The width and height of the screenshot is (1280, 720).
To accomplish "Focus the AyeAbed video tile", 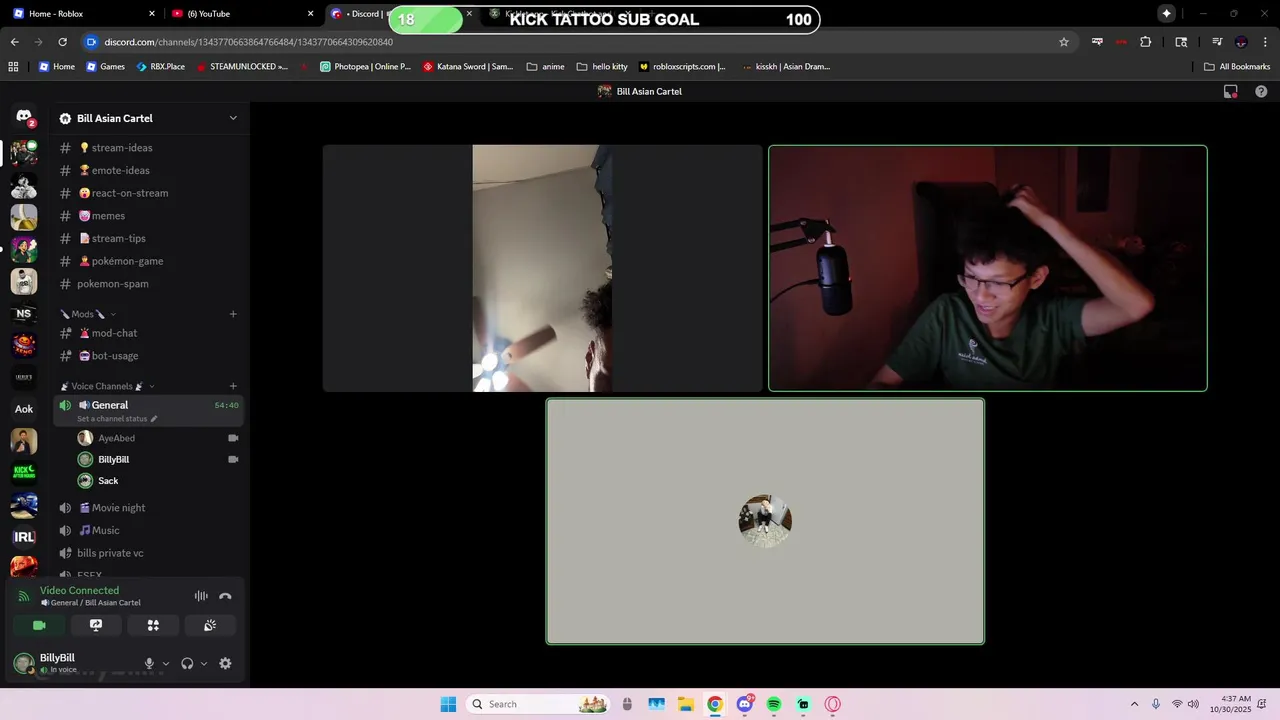I will (x=542, y=268).
